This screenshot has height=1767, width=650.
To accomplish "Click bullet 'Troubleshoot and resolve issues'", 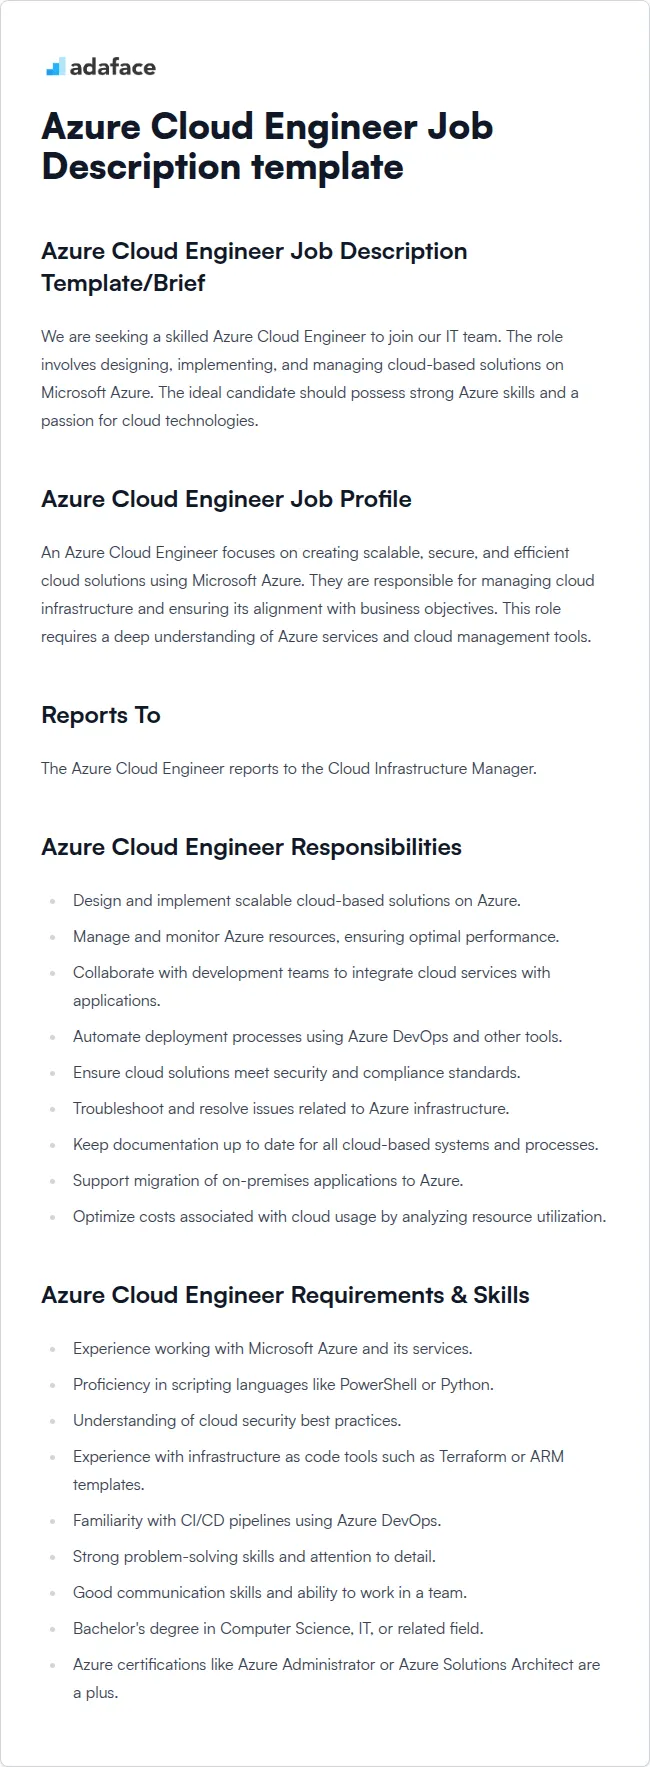I will 291,1108.
